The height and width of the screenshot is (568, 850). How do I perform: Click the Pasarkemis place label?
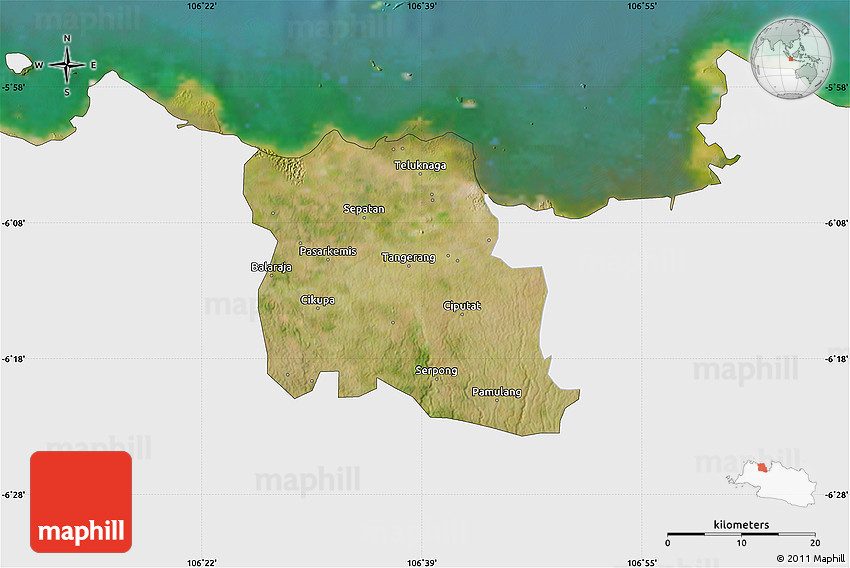coord(328,251)
